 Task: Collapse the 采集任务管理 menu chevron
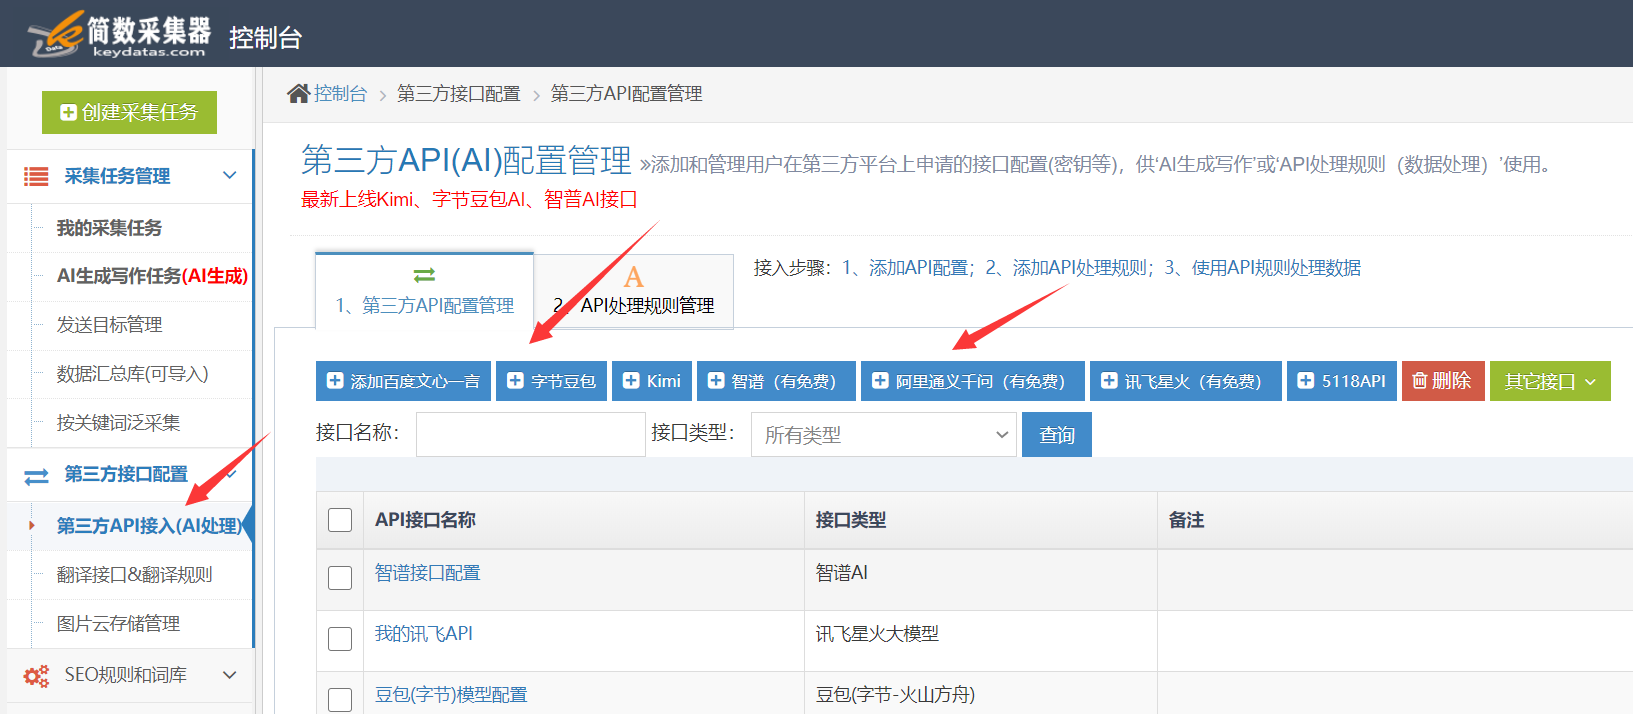coord(230,175)
